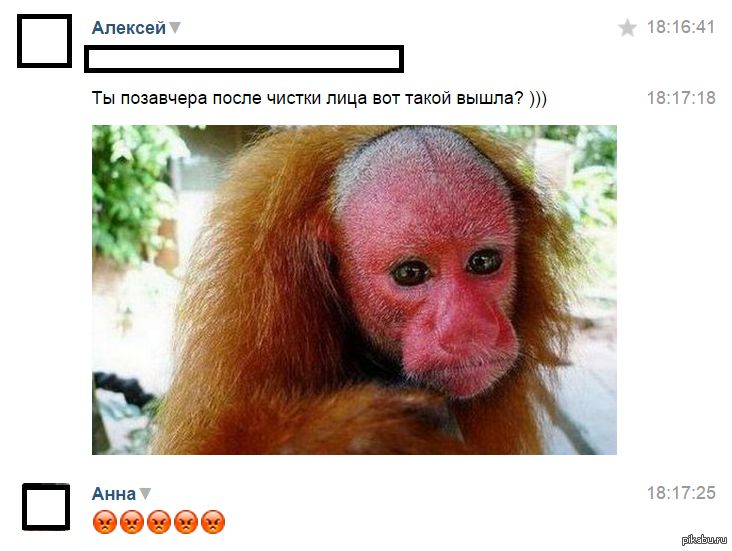
Task: Click the 18:17:25 timestamp
Action: click(681, 493)
